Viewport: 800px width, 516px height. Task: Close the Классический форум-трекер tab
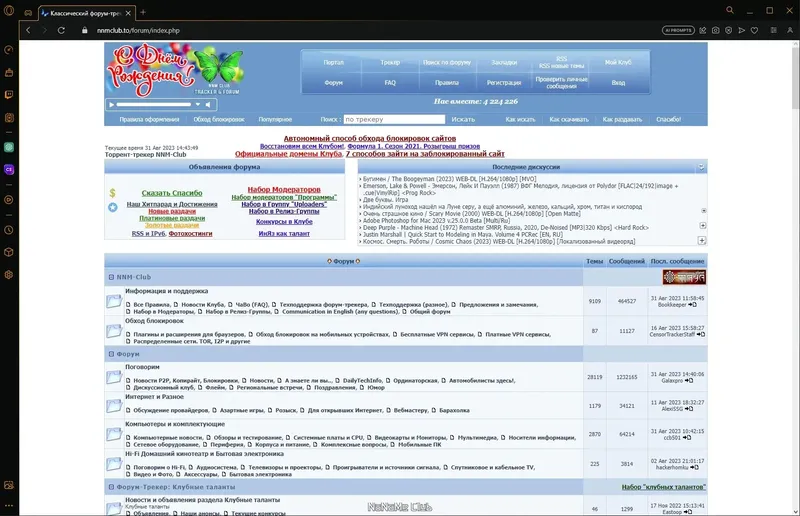pyautogui.click(x=128, y=13)
